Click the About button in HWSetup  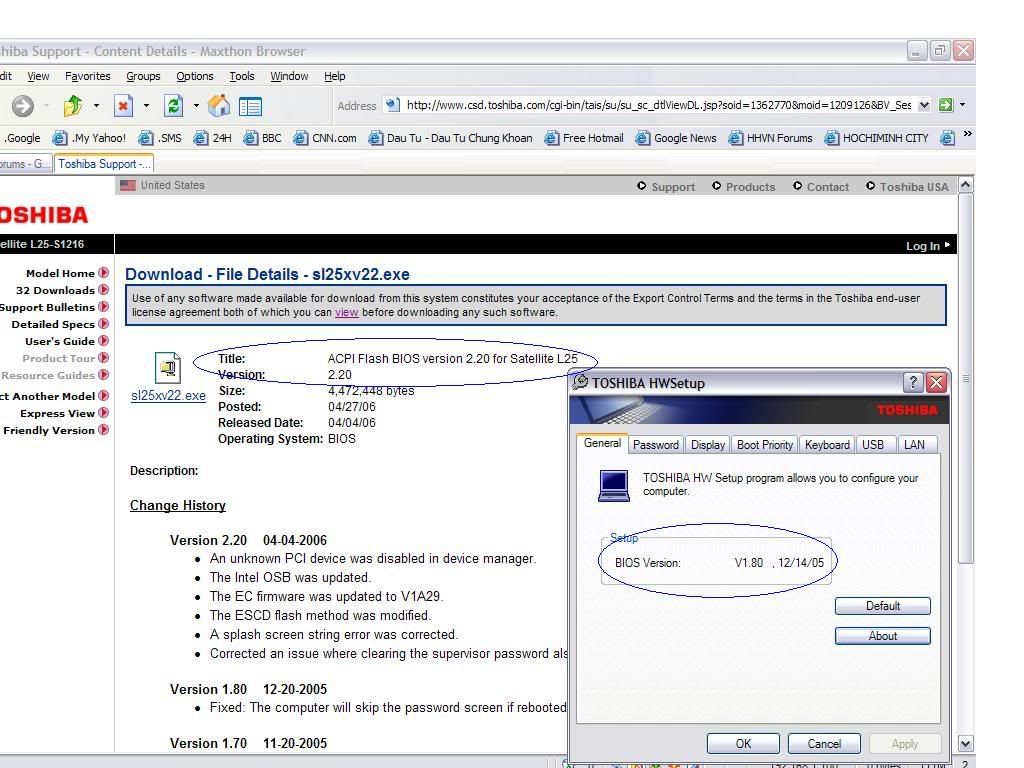(883, 636)
